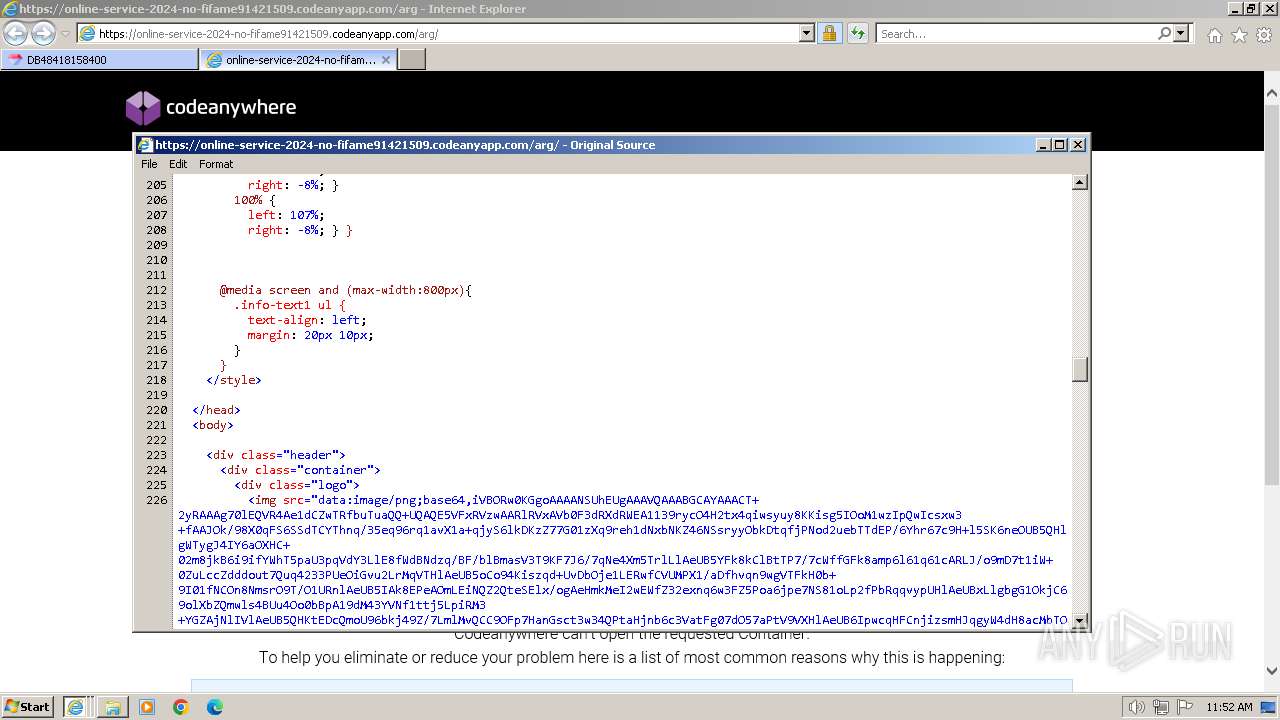
Task: Switch to the DB48418158400 tab
Action: click(99, 59)
